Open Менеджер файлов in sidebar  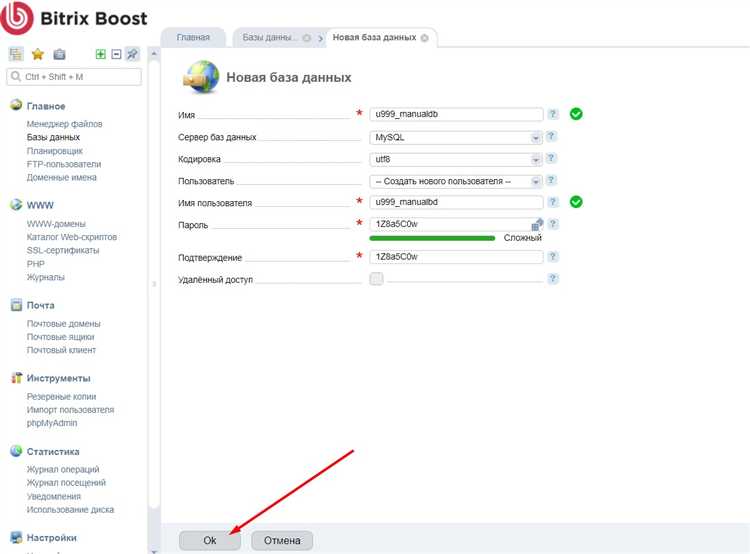pyautogui.click(x=65, y=124)
